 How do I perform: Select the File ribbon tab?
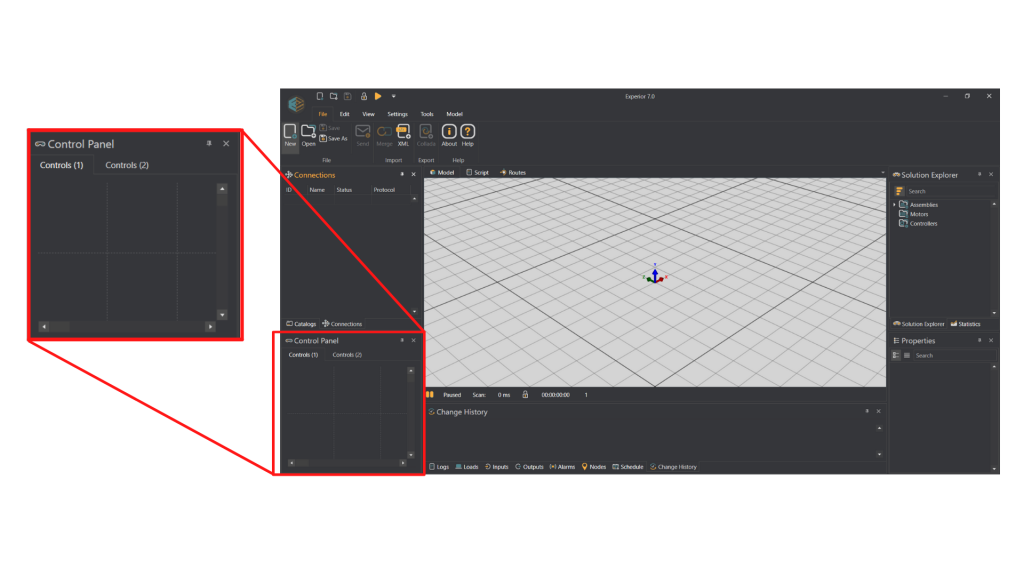[x=323, y=114]
